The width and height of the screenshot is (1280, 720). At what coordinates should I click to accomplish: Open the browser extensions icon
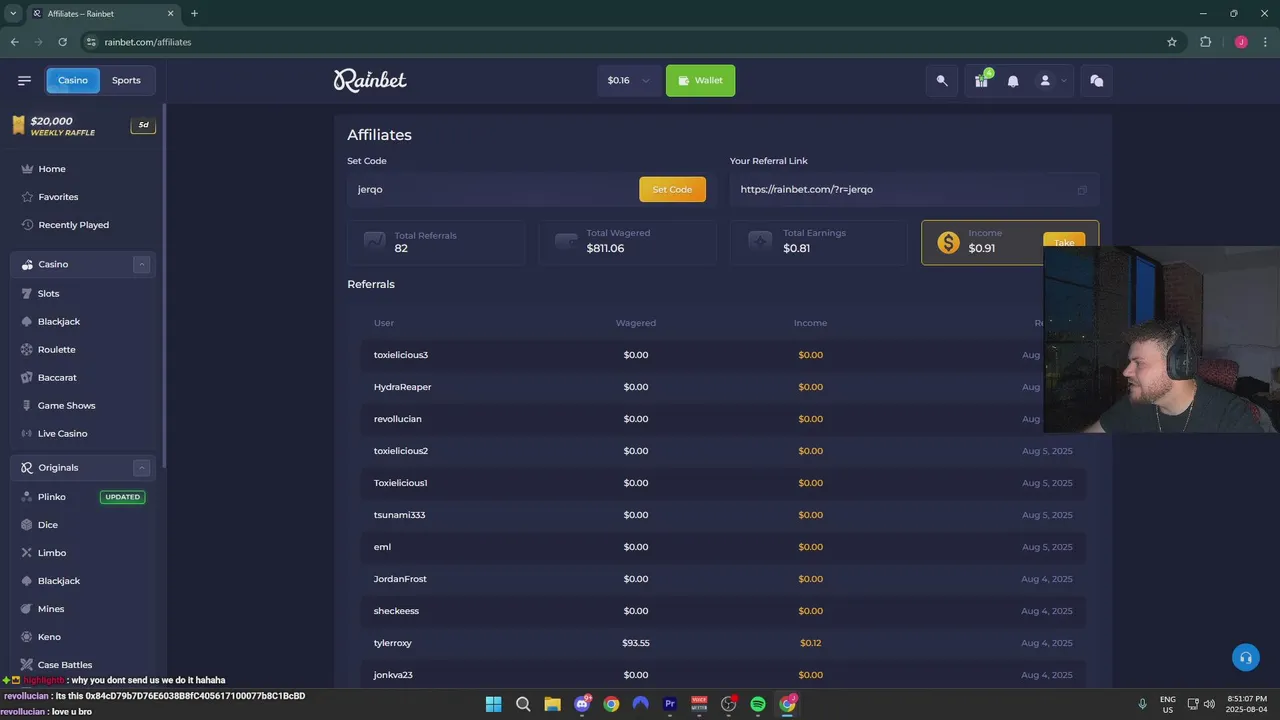(1205, 42)
